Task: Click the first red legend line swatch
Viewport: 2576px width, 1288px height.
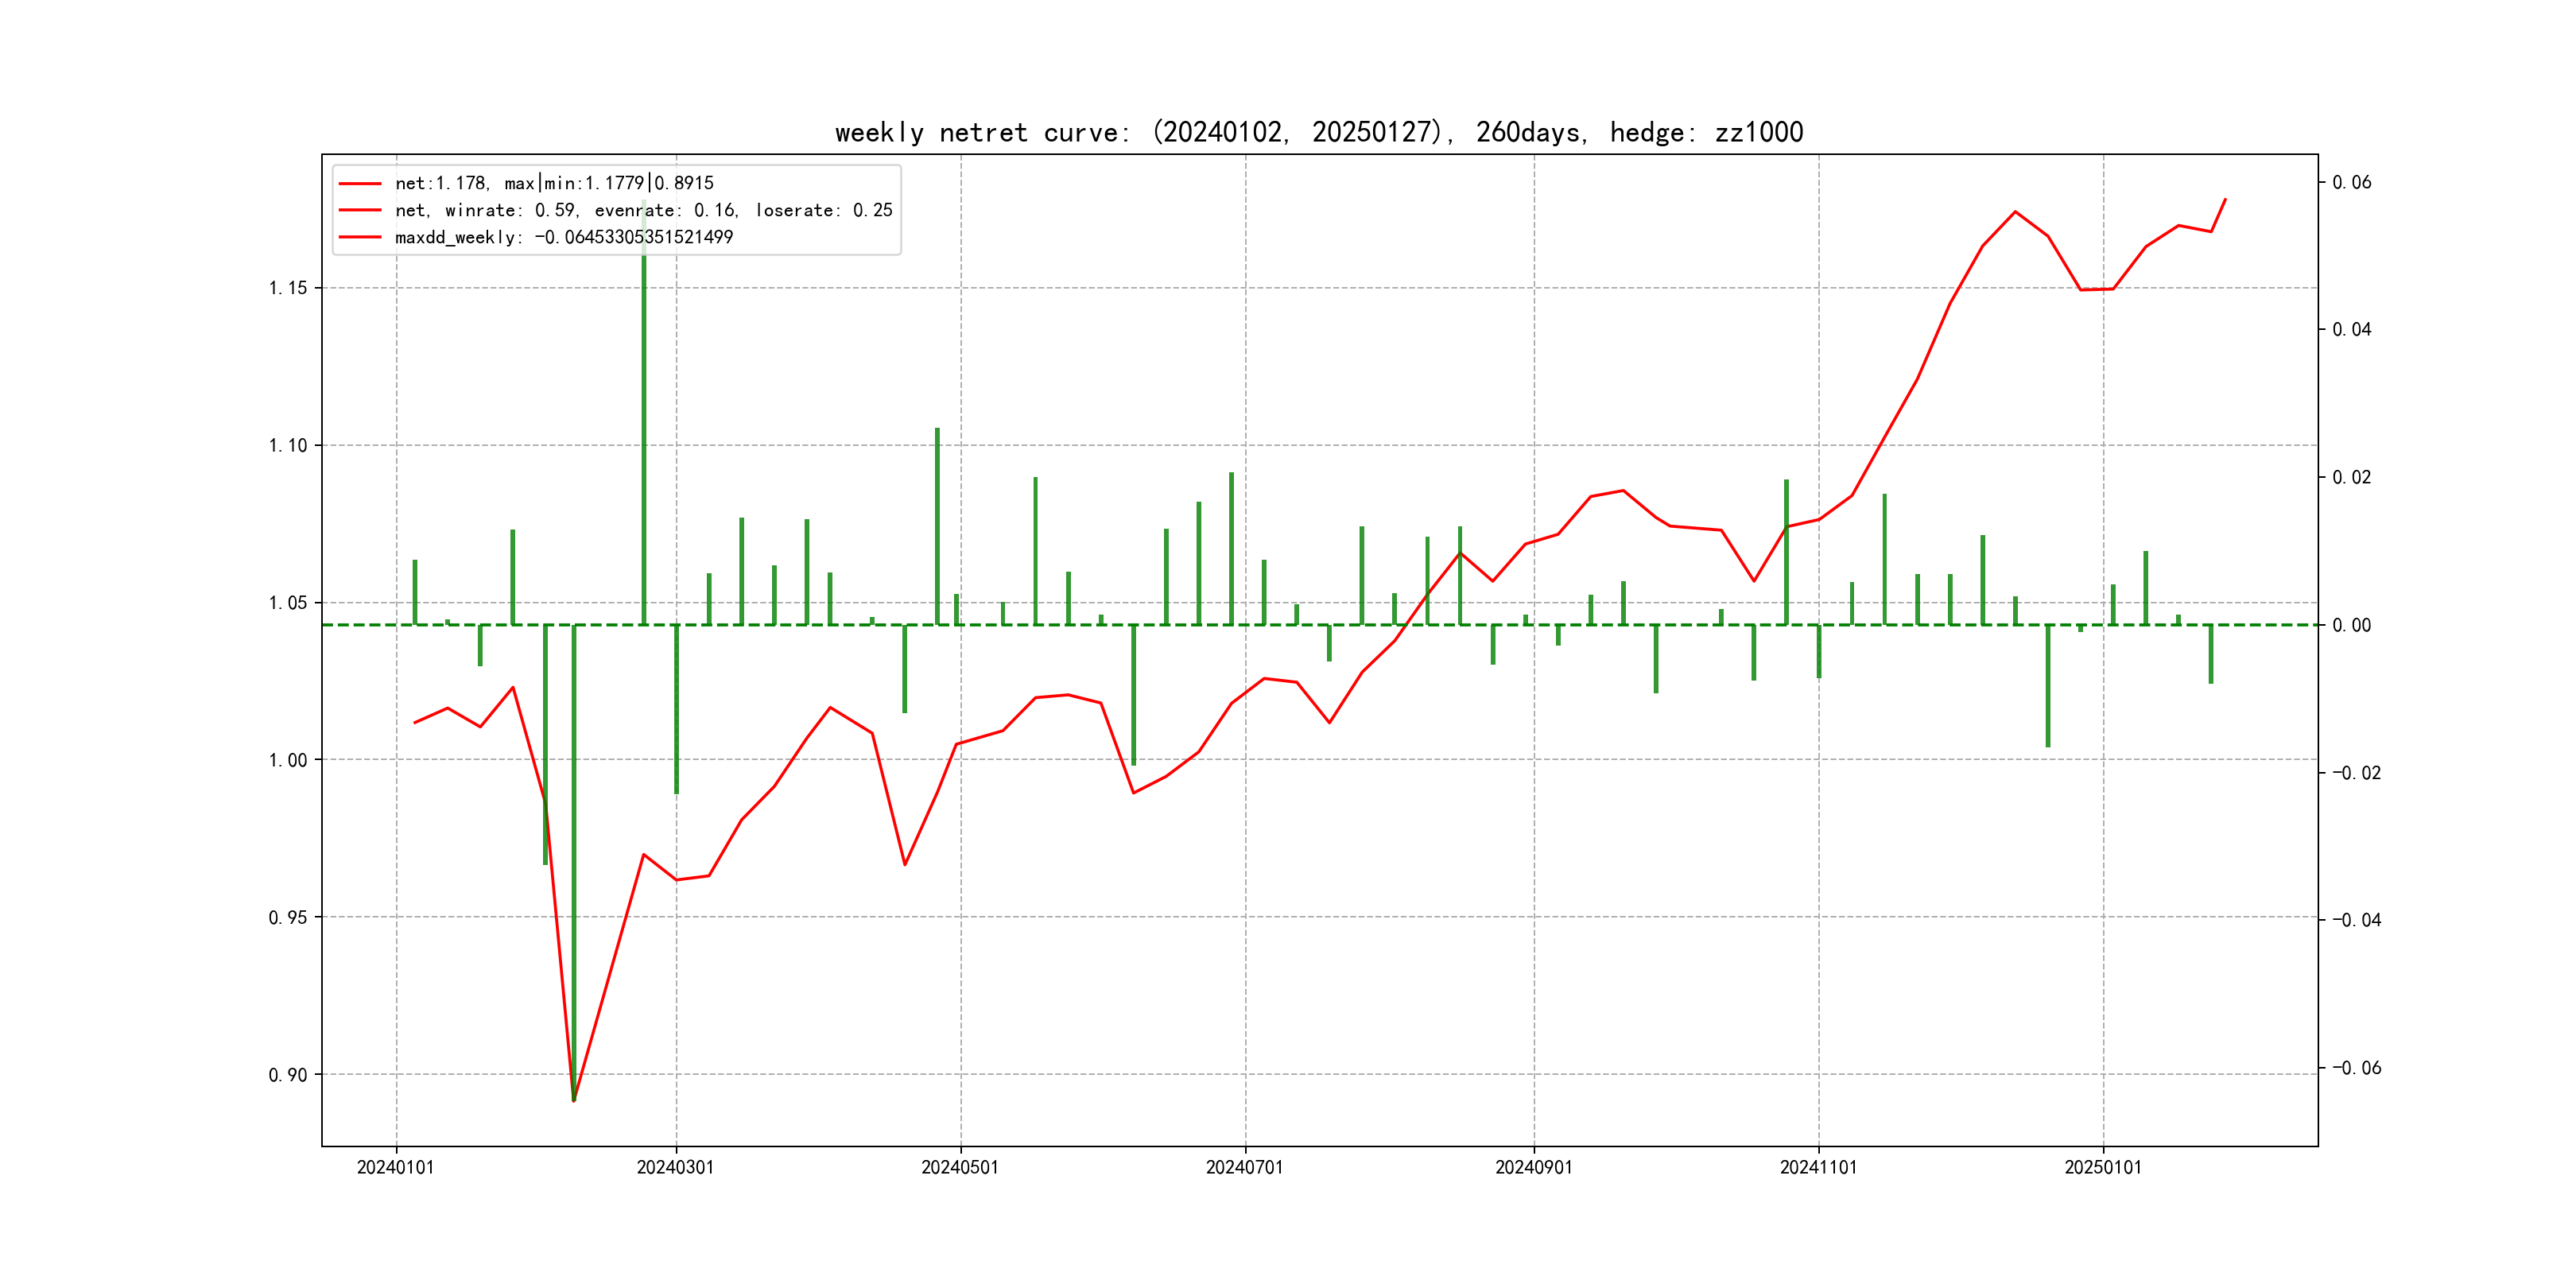Action: (x=360, y=183)
